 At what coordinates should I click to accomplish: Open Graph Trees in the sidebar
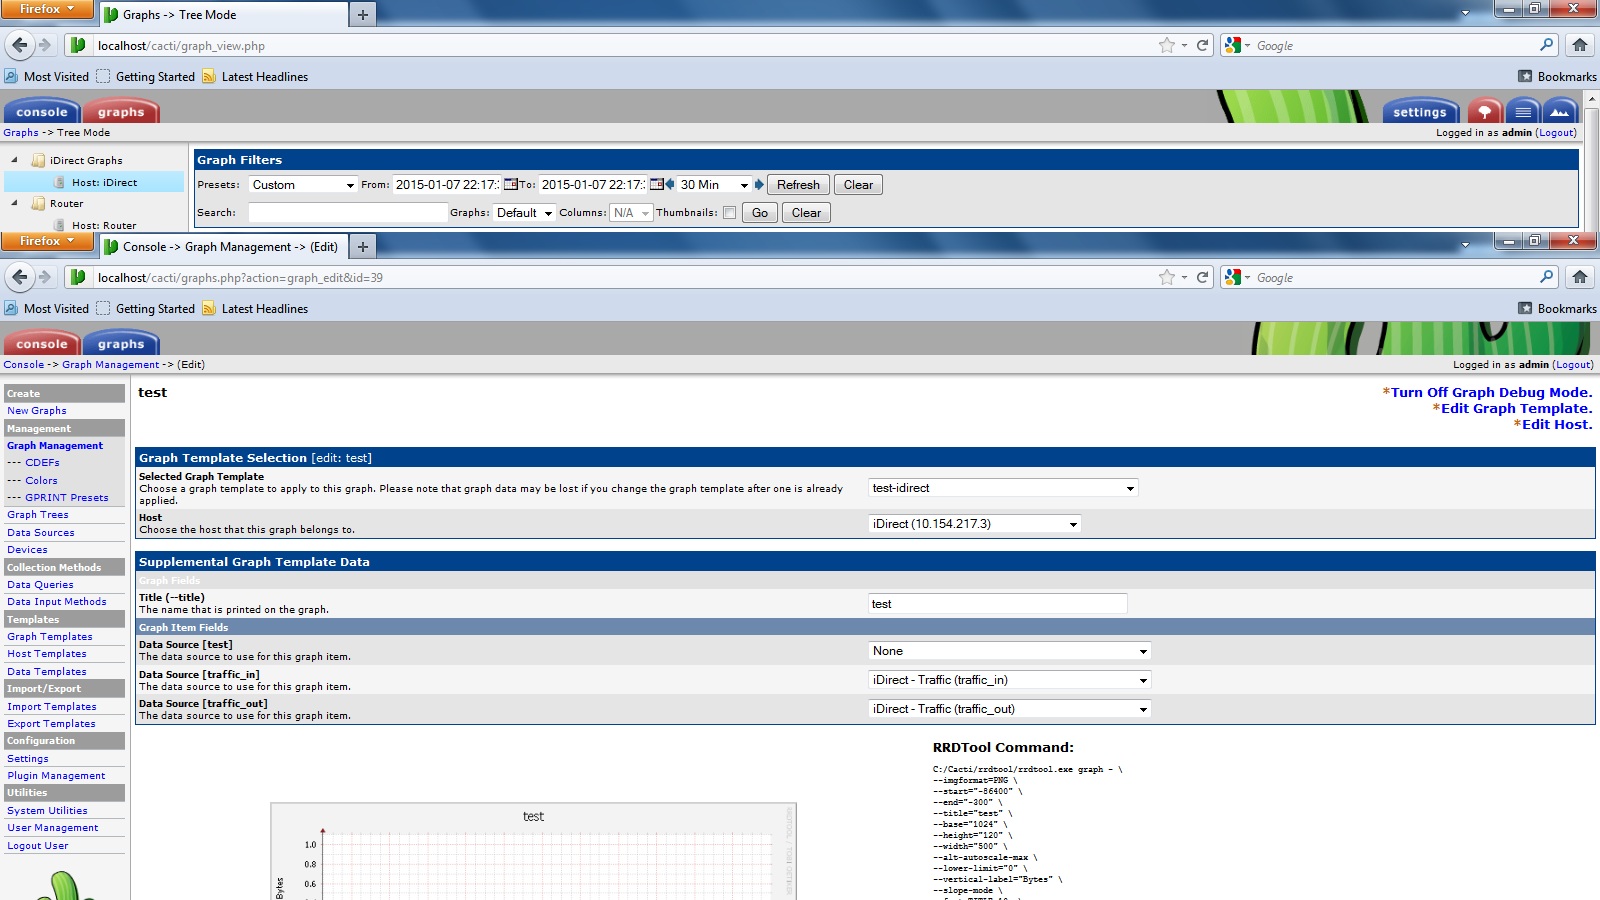coord(38,514)
